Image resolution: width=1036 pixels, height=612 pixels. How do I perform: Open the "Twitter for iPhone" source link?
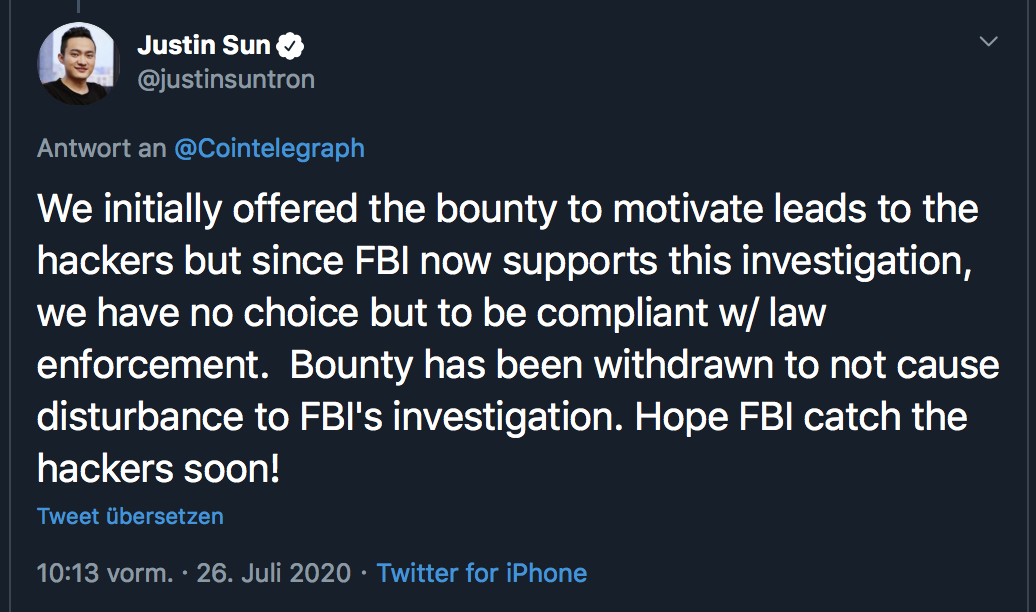point(481,573)
